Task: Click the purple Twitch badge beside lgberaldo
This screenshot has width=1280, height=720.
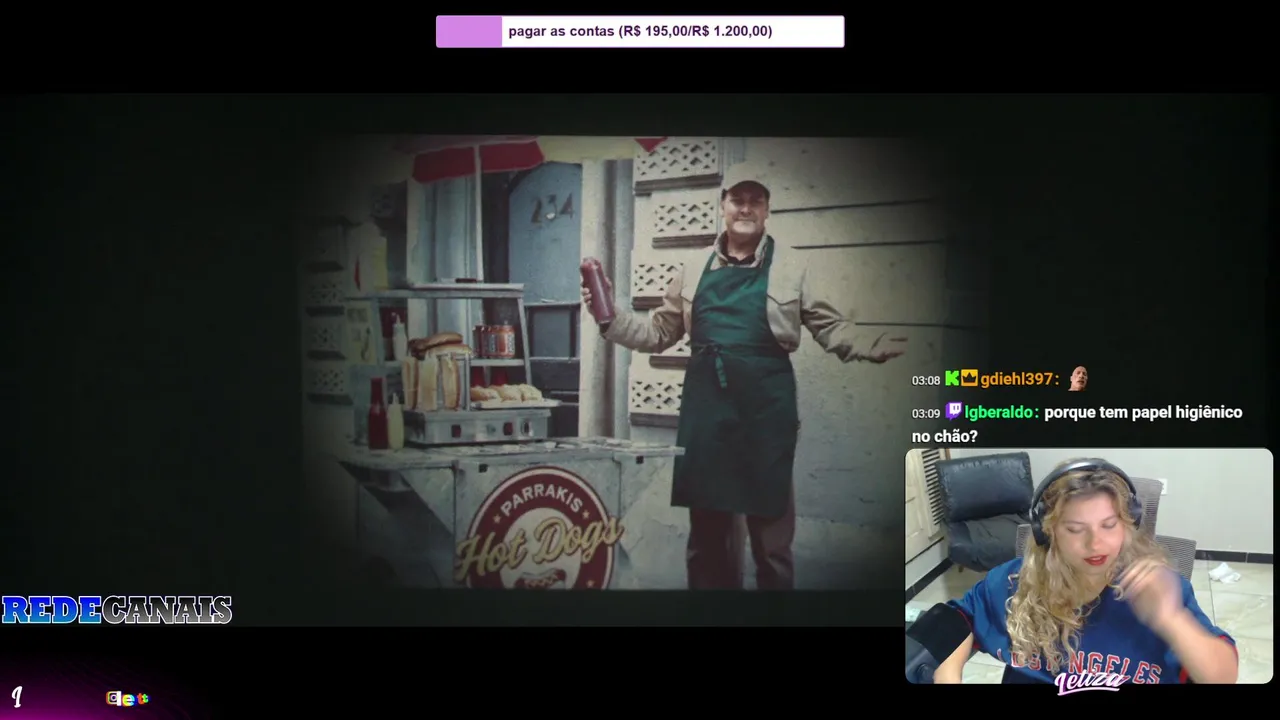Action: (x=954, y=411)
